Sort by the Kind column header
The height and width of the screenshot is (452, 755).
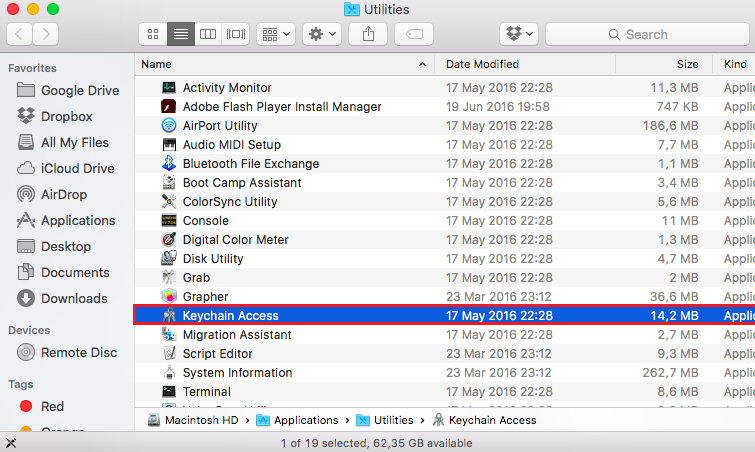[x=735, y=64]
